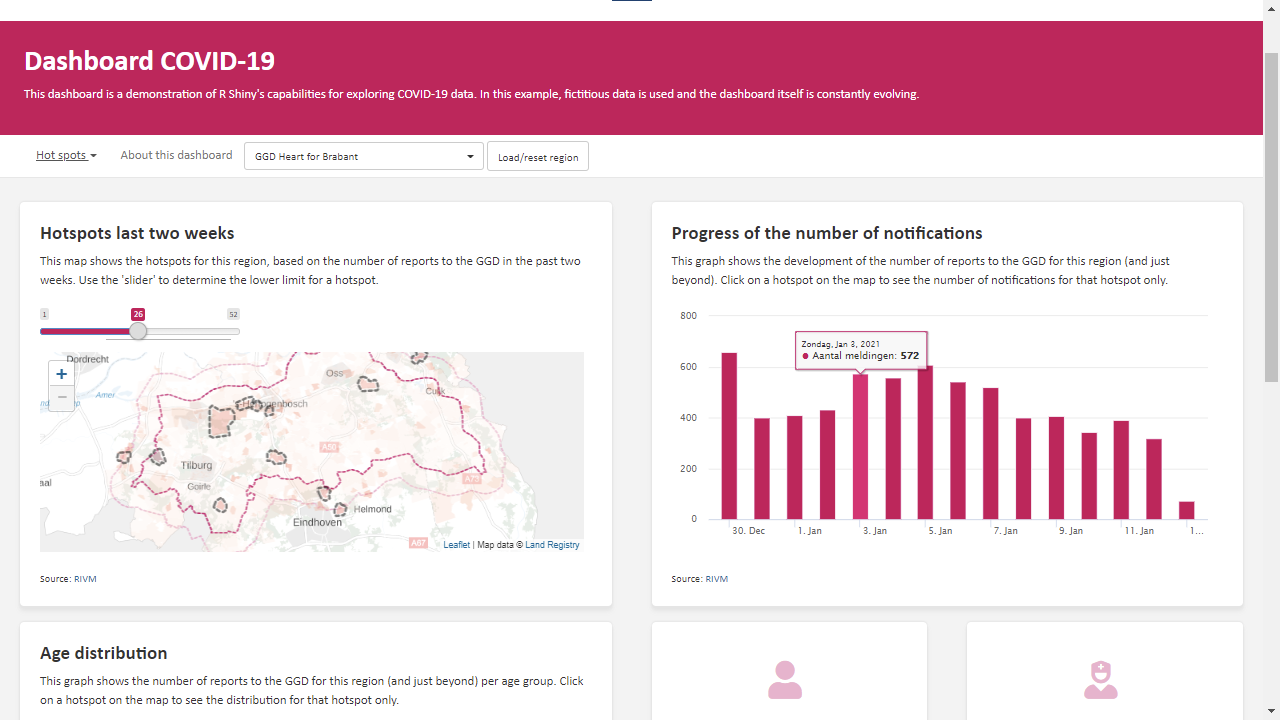
Task: Click the Load/reset region button
Action: pyautogui.click(x=537, y=156)
